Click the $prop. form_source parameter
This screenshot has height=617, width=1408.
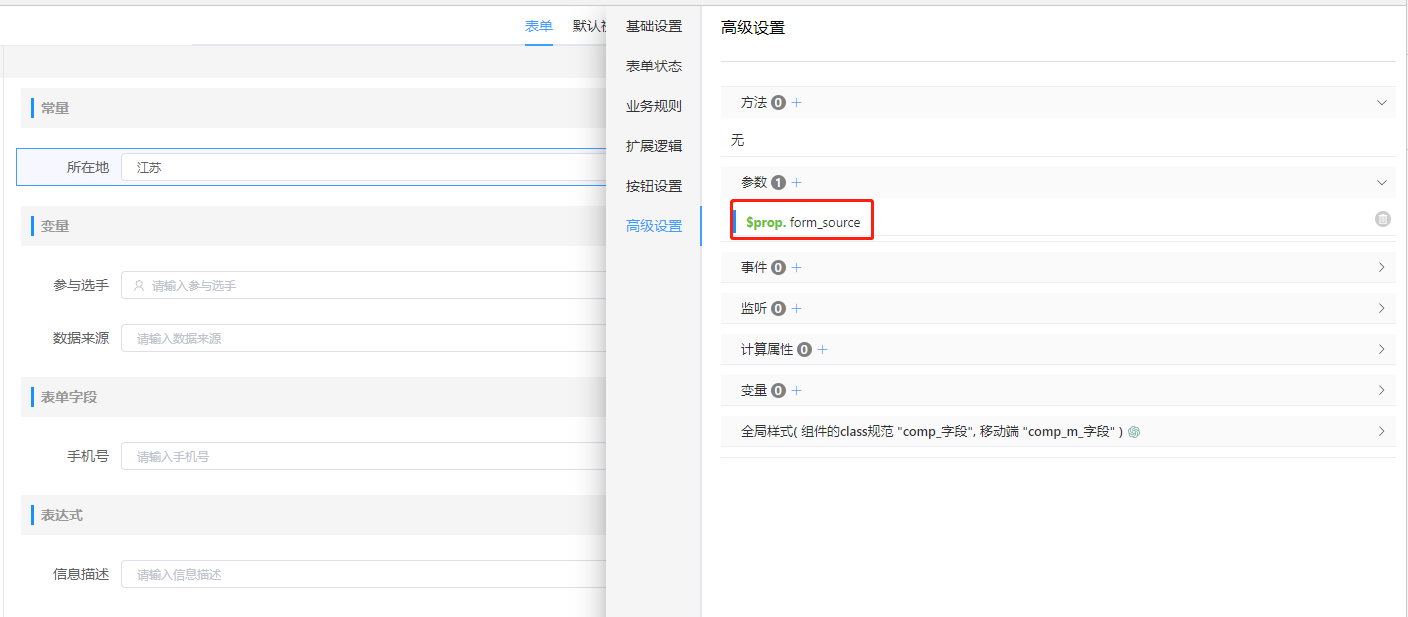coord(803,222)
